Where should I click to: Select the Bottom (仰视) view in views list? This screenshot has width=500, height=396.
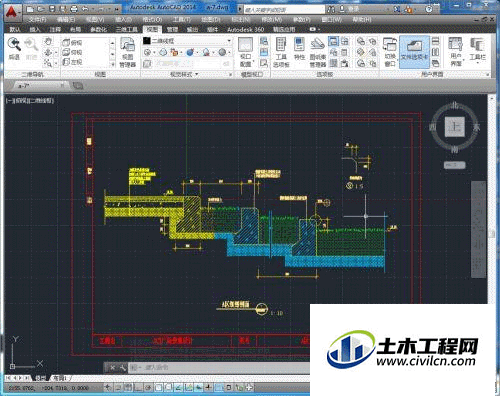72,52
